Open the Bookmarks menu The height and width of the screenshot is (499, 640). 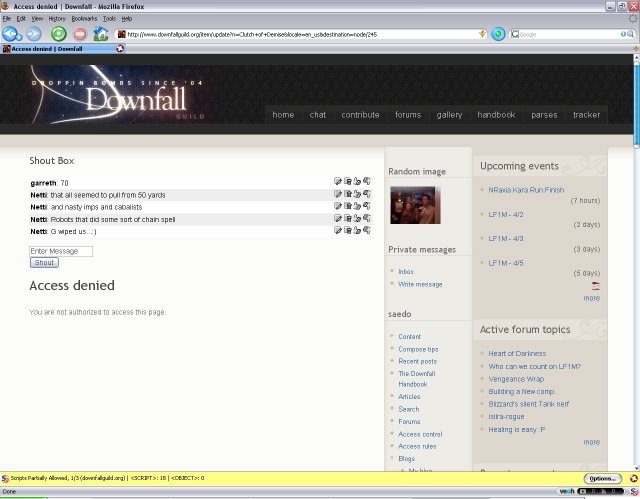click(84, 19)
